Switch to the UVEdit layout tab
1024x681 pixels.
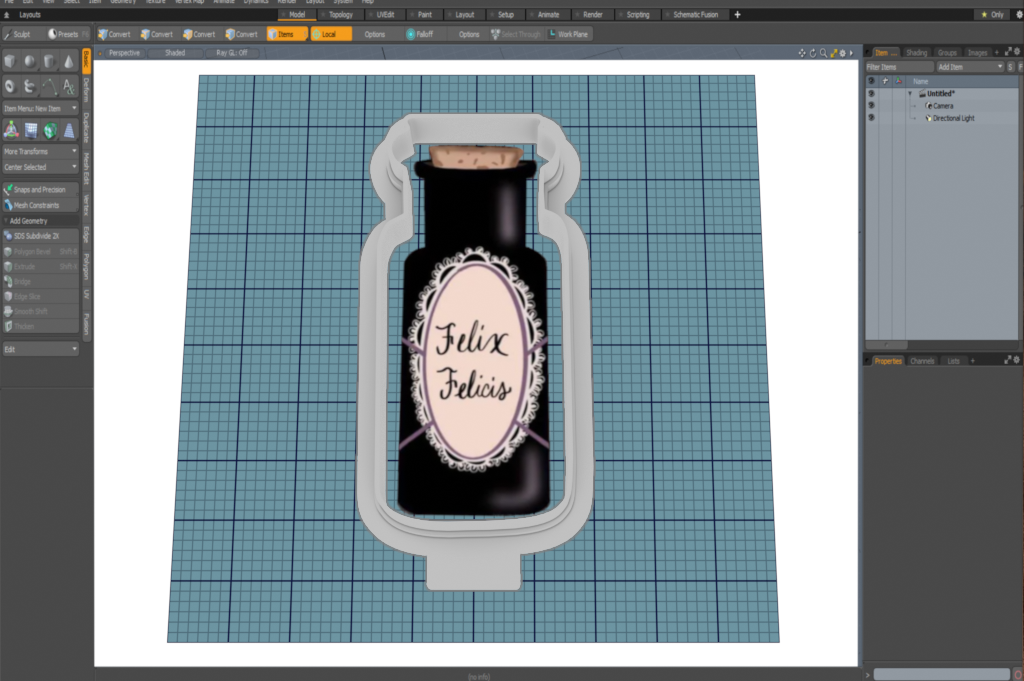coord(386,15)
